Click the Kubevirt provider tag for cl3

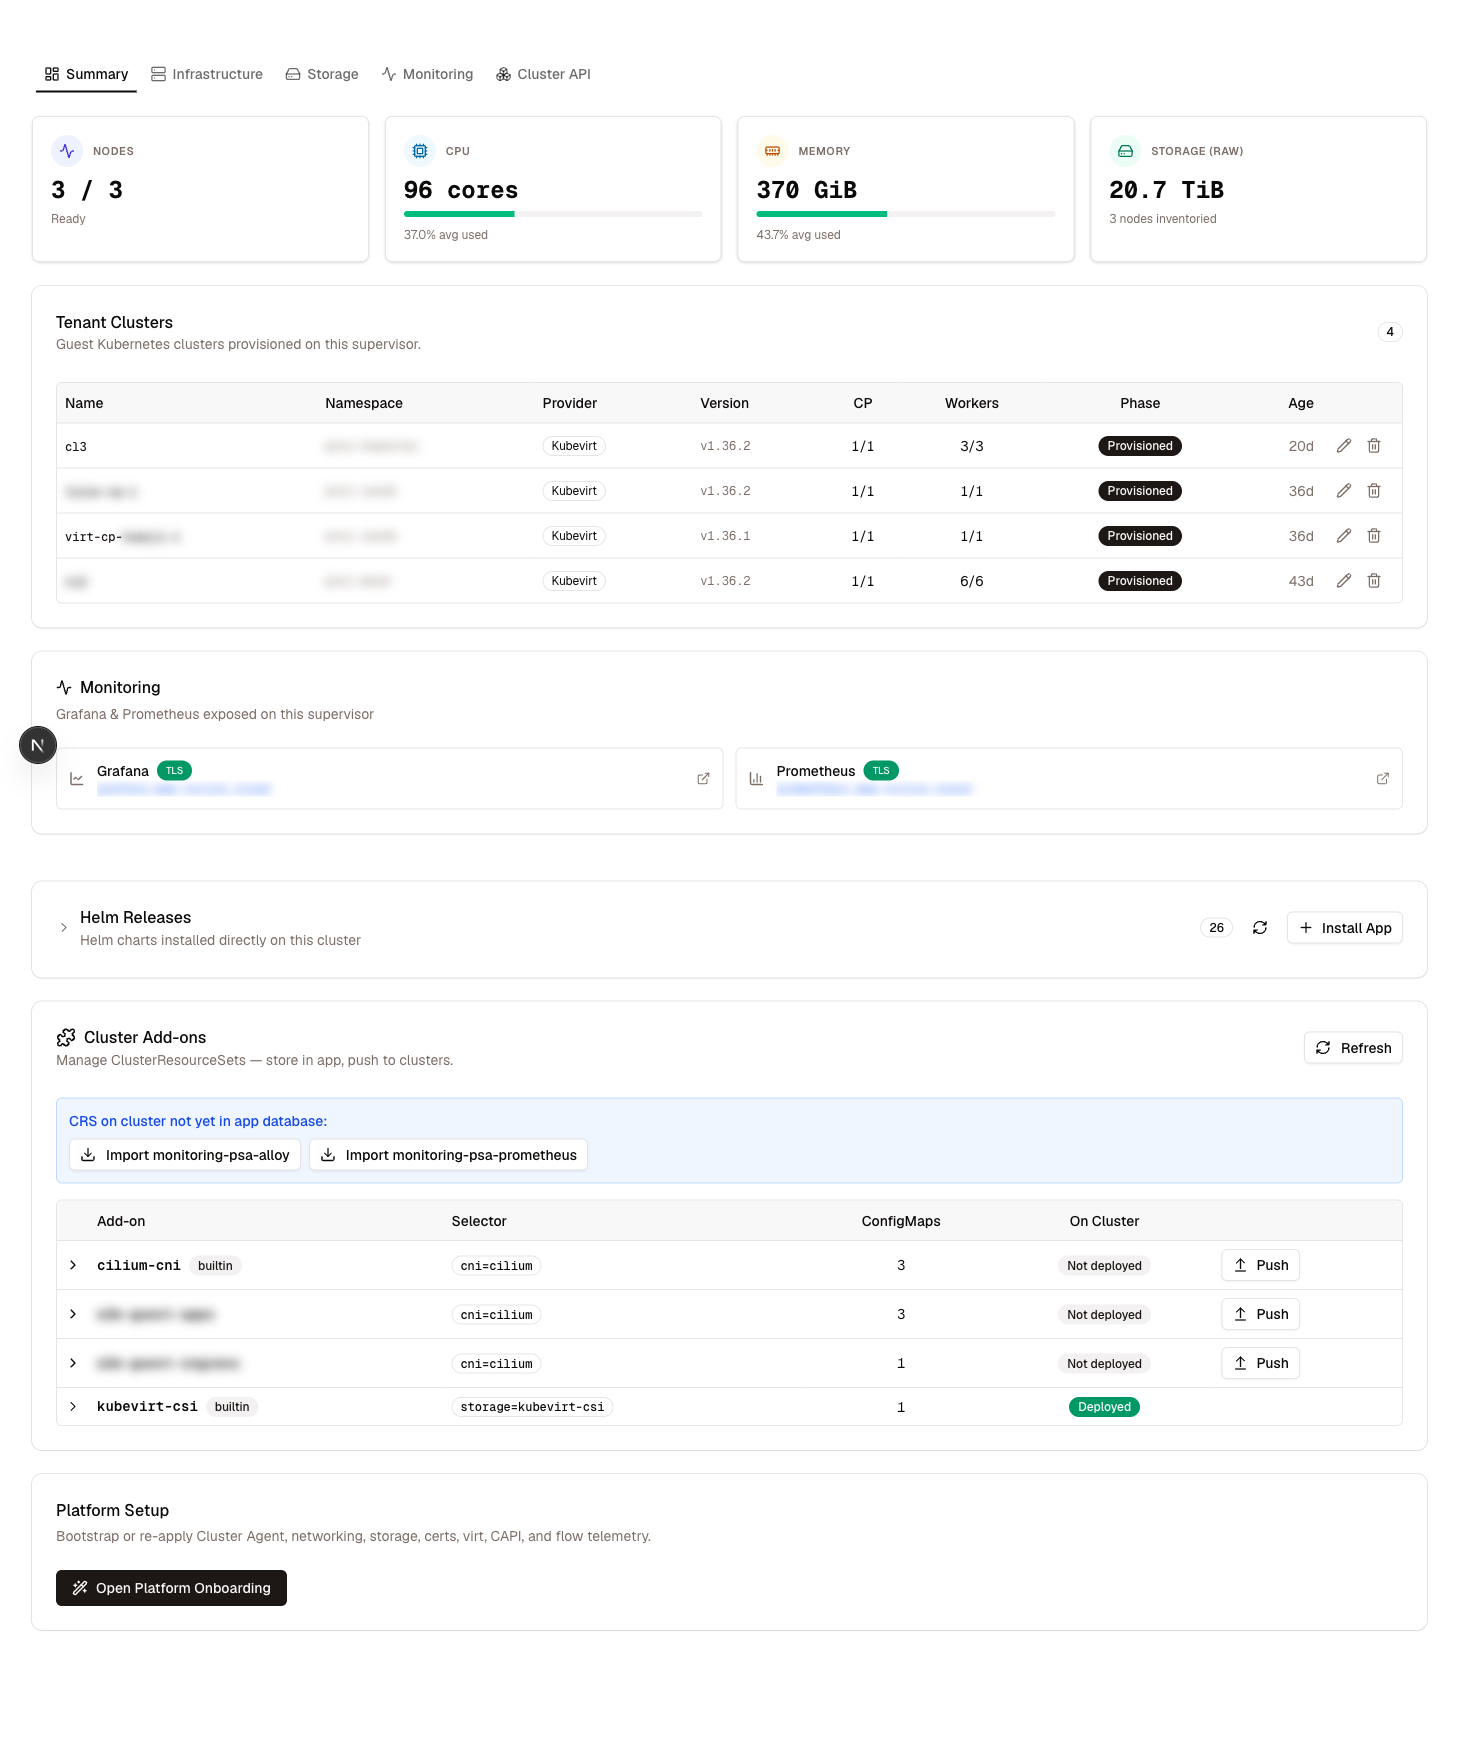pyautogui.click(x=574, y=446)
